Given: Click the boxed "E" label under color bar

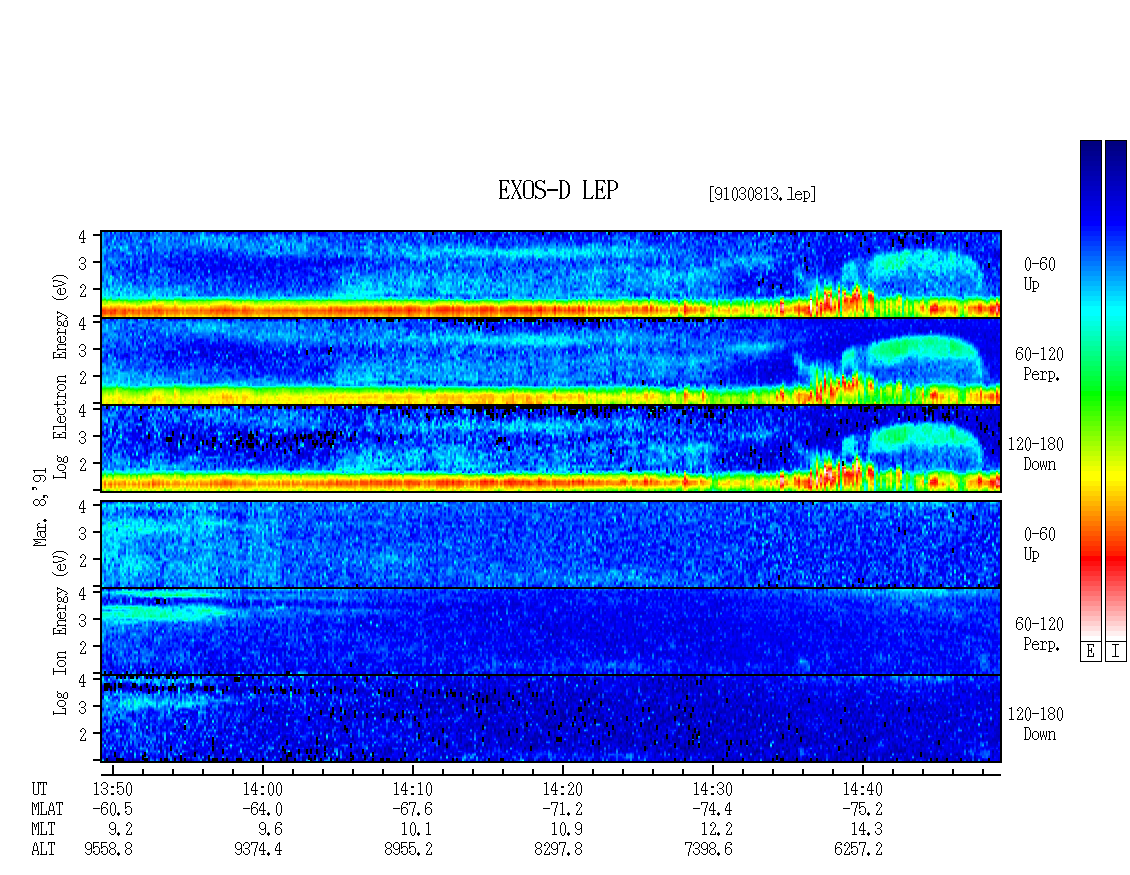Looking at the screenshot, I should click(1090, 652).
